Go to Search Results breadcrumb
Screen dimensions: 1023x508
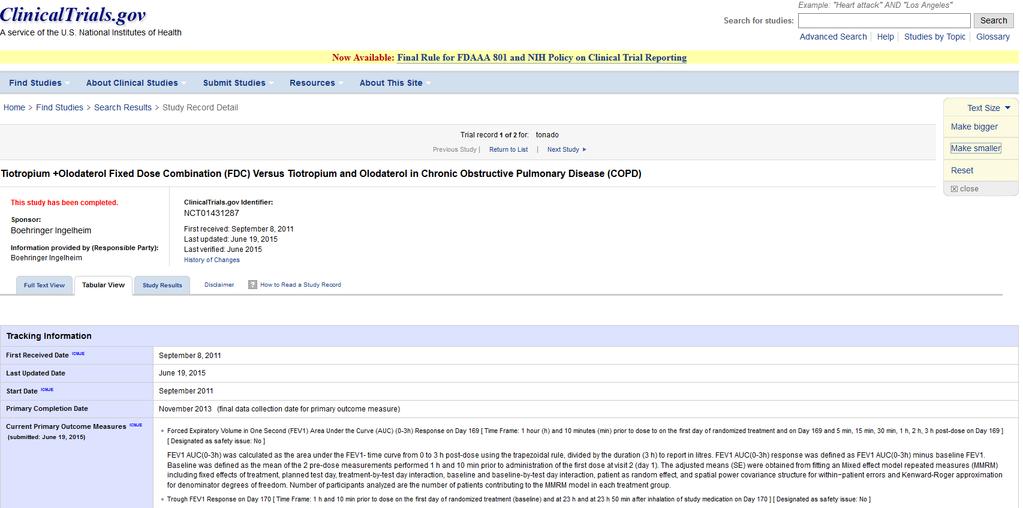click(x=123, y=108)
